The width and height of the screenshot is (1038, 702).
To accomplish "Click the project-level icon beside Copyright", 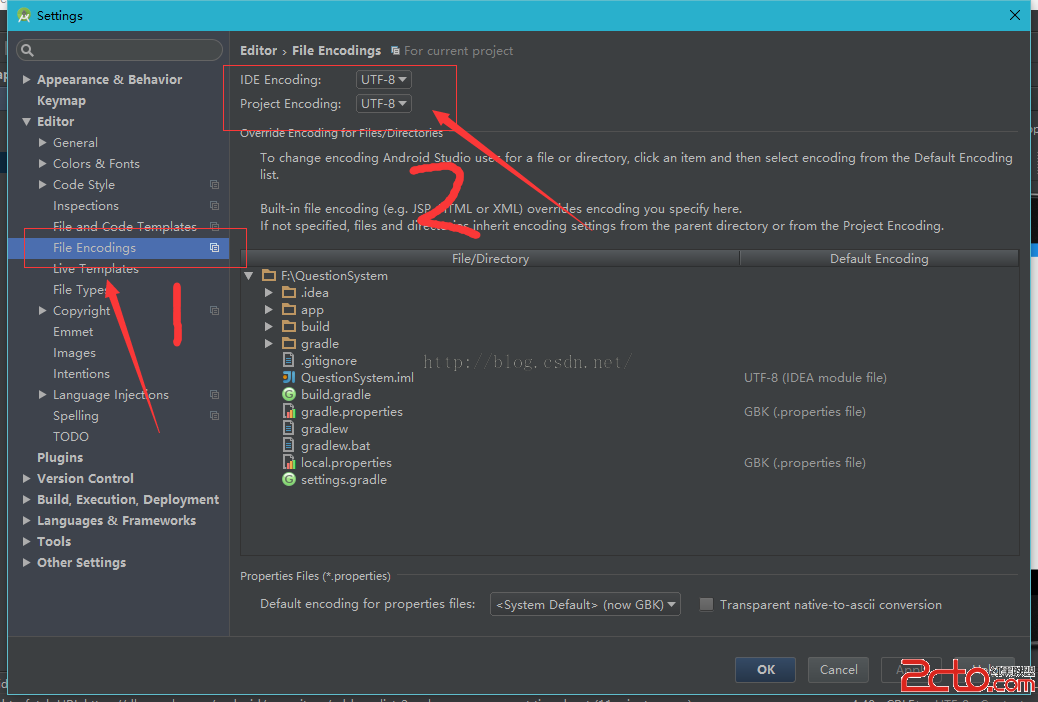I will point(214,311).
